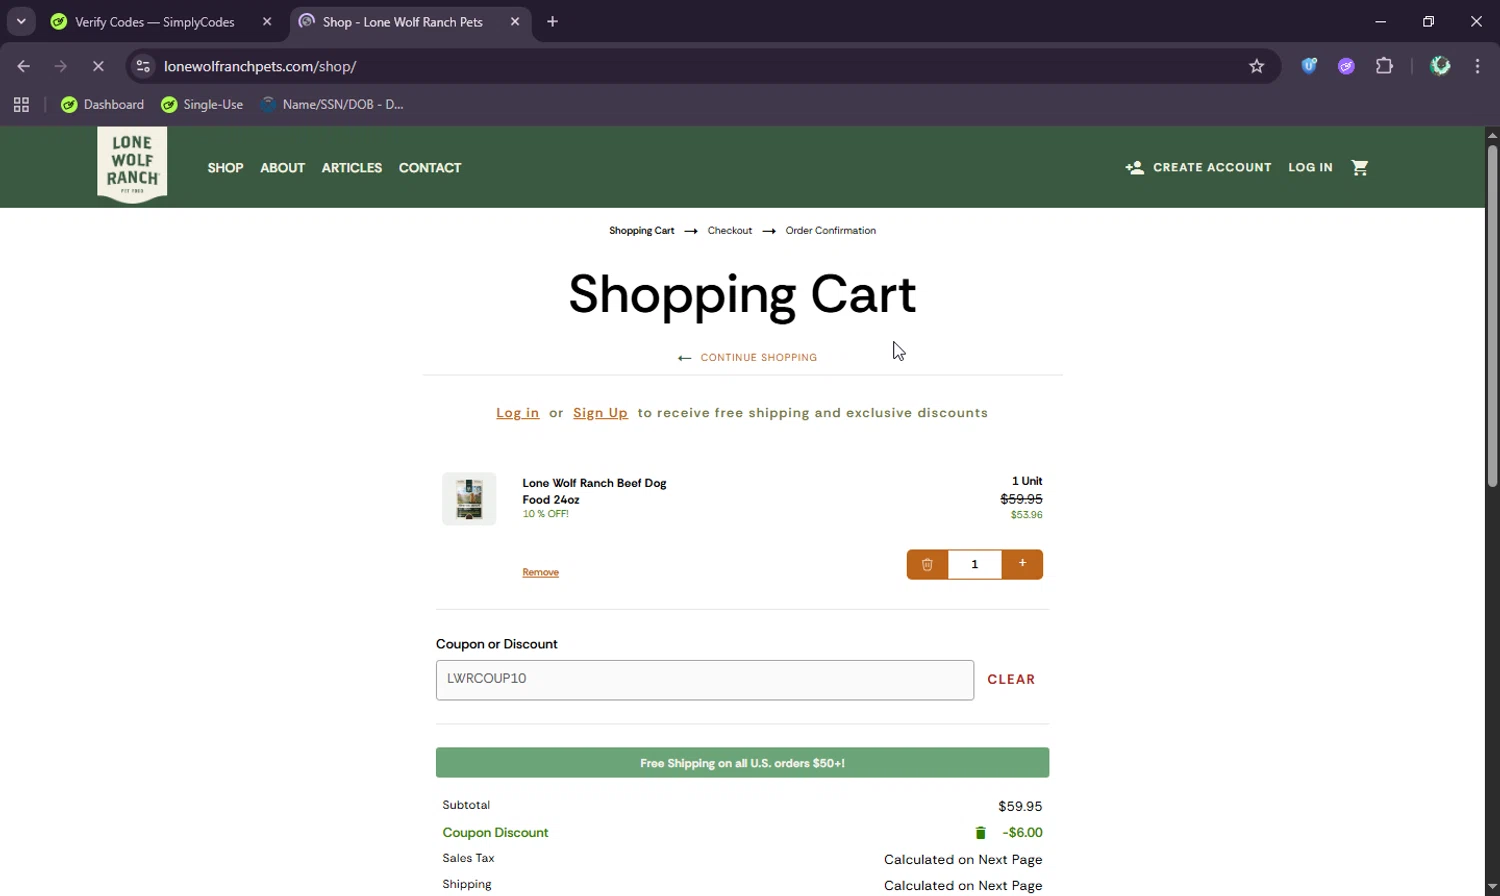Open the Dashboard bookmark
Viewport: 1500px width, 896px height.
[103, 104]
